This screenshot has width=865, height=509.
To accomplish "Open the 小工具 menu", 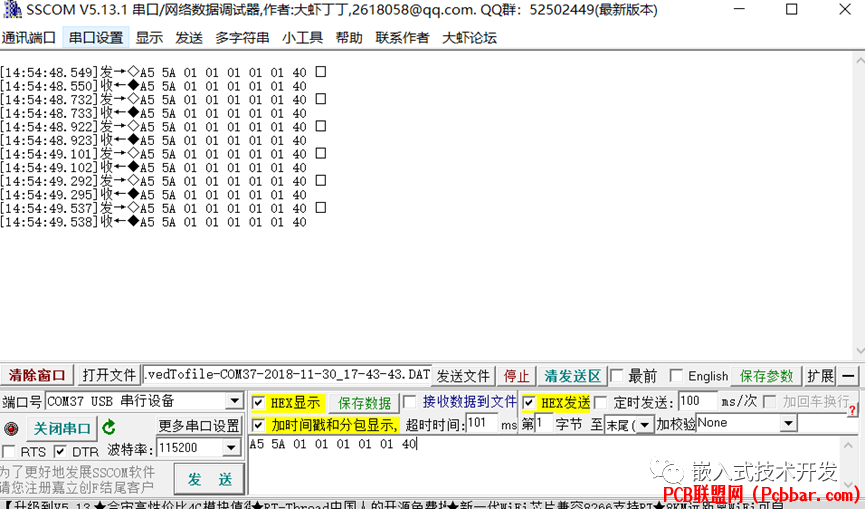I will 302,37.
